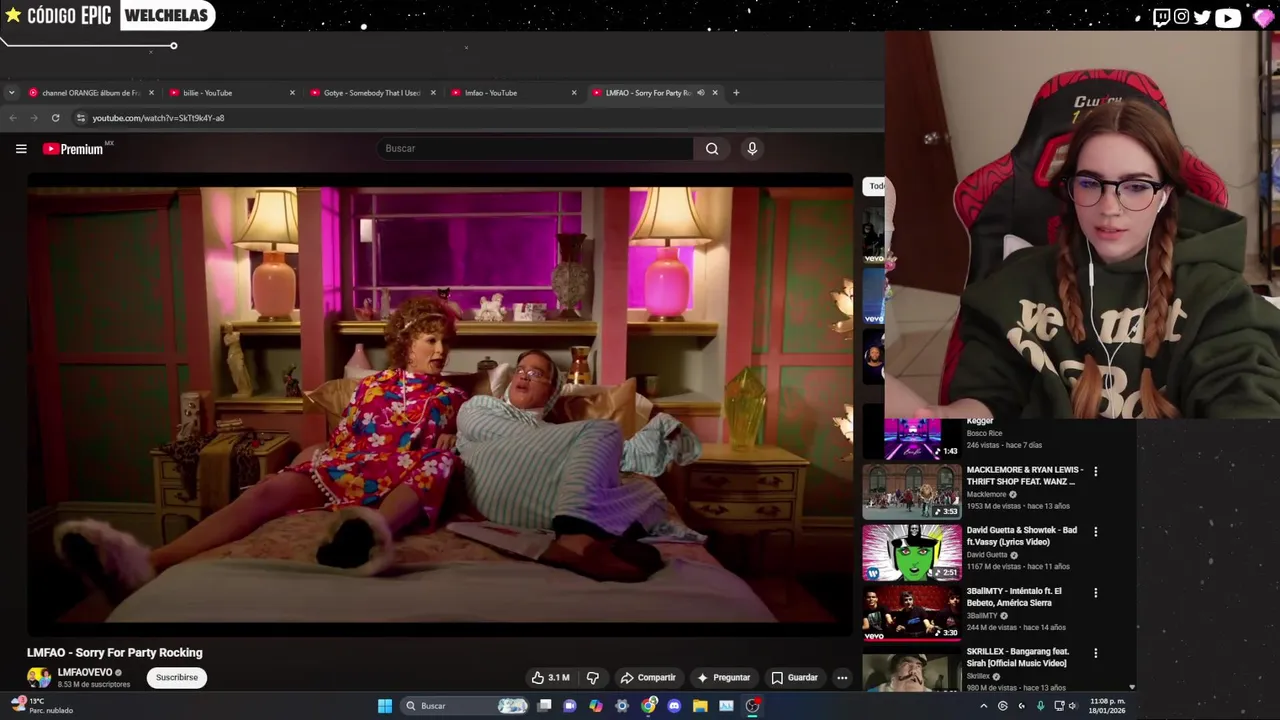This screenshot has width=1280, height=720.
Task: Open the YouTube hamburger guide menu
Action: click(21, 149)
